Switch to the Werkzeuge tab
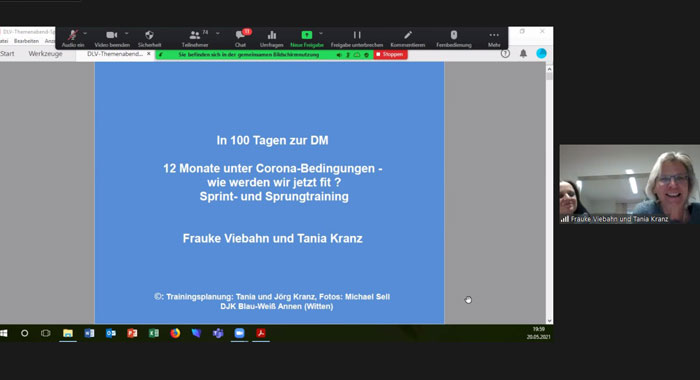 [46, 54]
